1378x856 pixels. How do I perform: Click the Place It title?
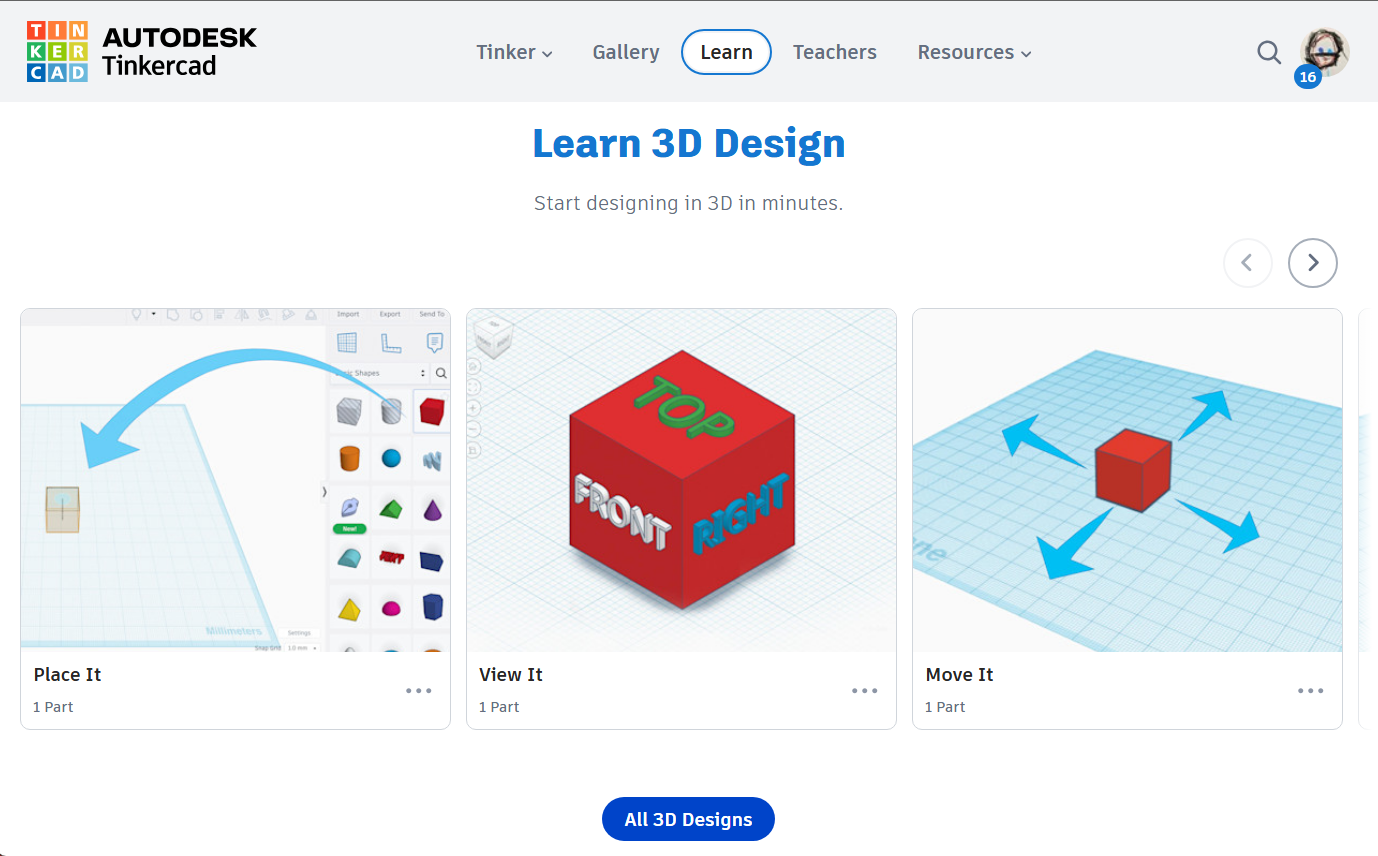coord(67,675)
